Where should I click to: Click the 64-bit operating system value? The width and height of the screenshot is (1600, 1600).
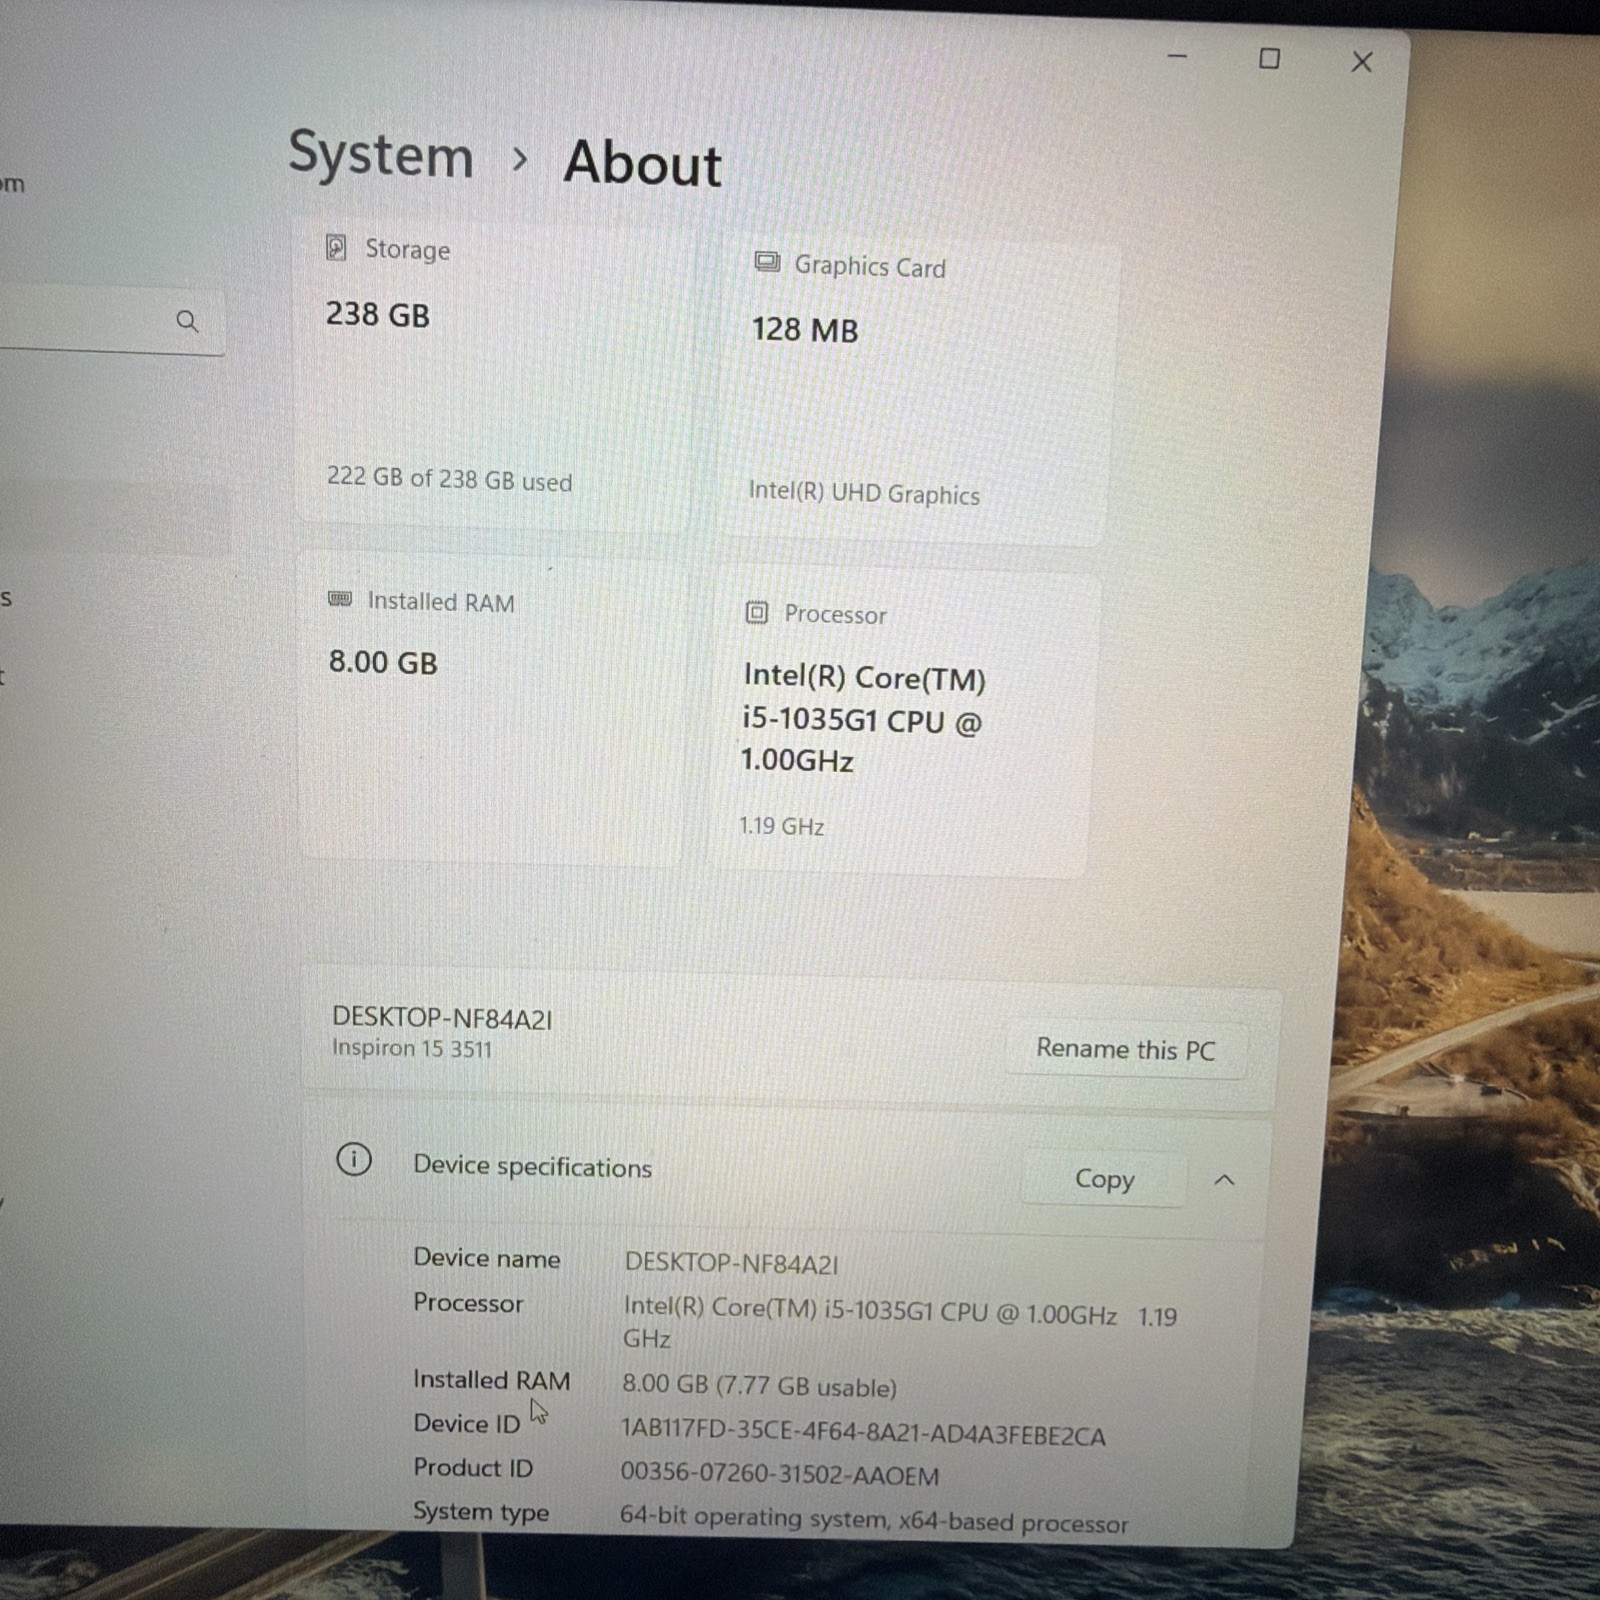tap(873, 1520)
